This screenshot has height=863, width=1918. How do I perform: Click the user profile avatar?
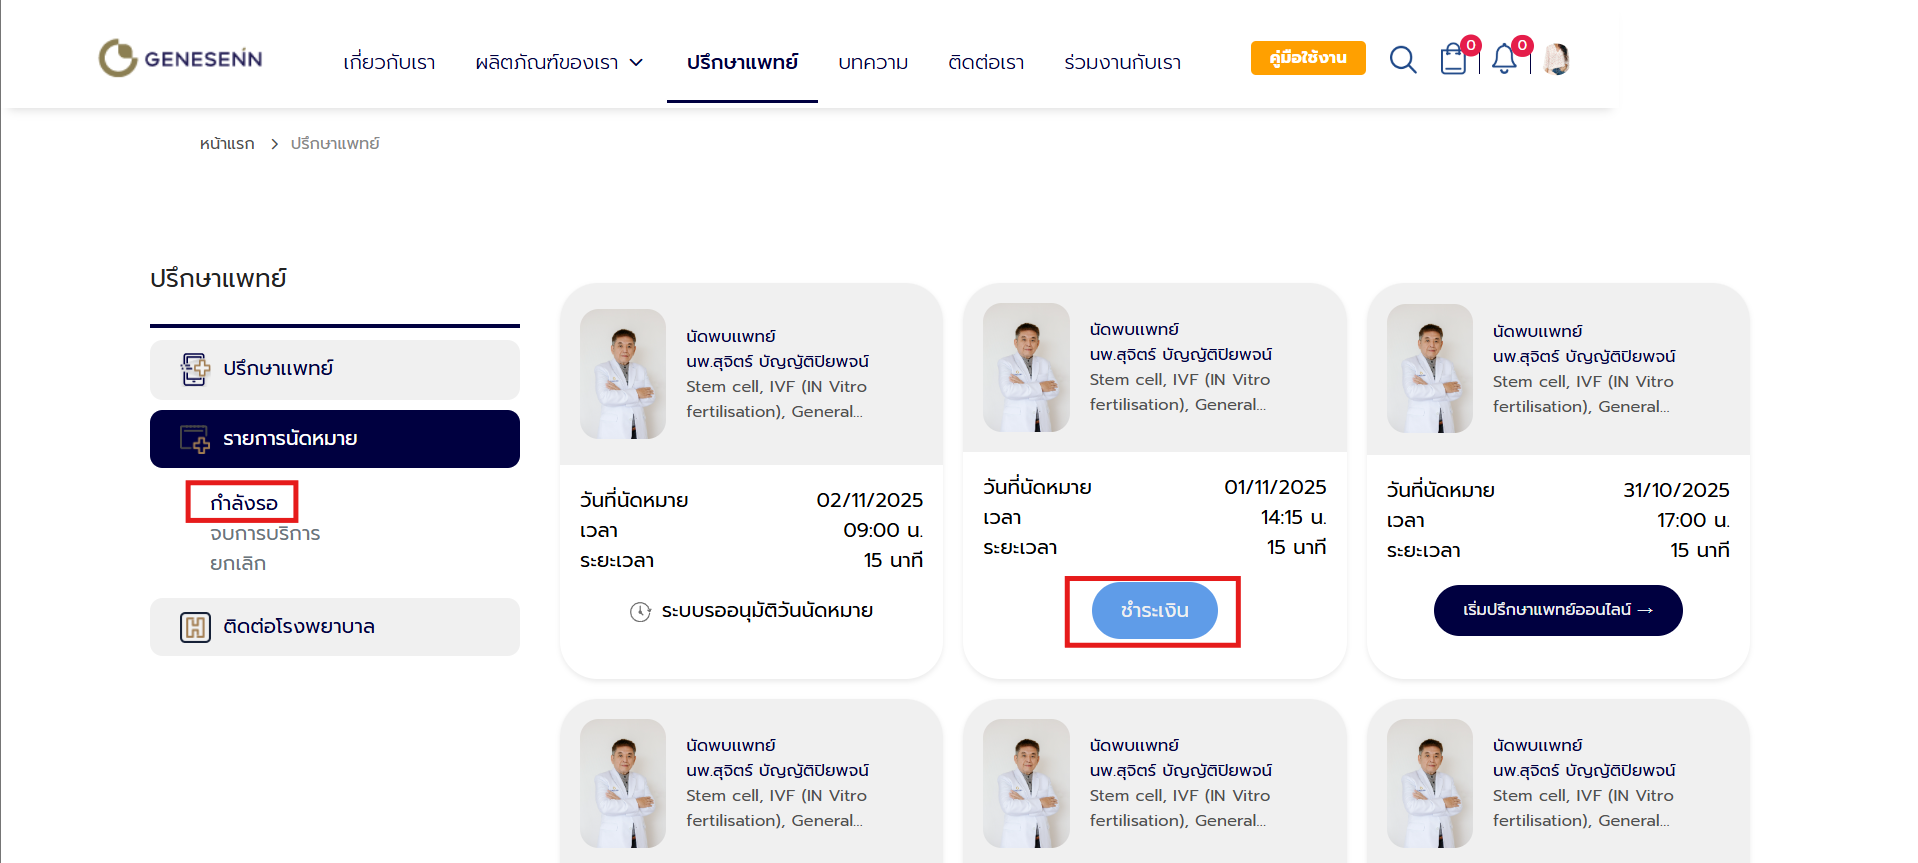pos(1556,59)
